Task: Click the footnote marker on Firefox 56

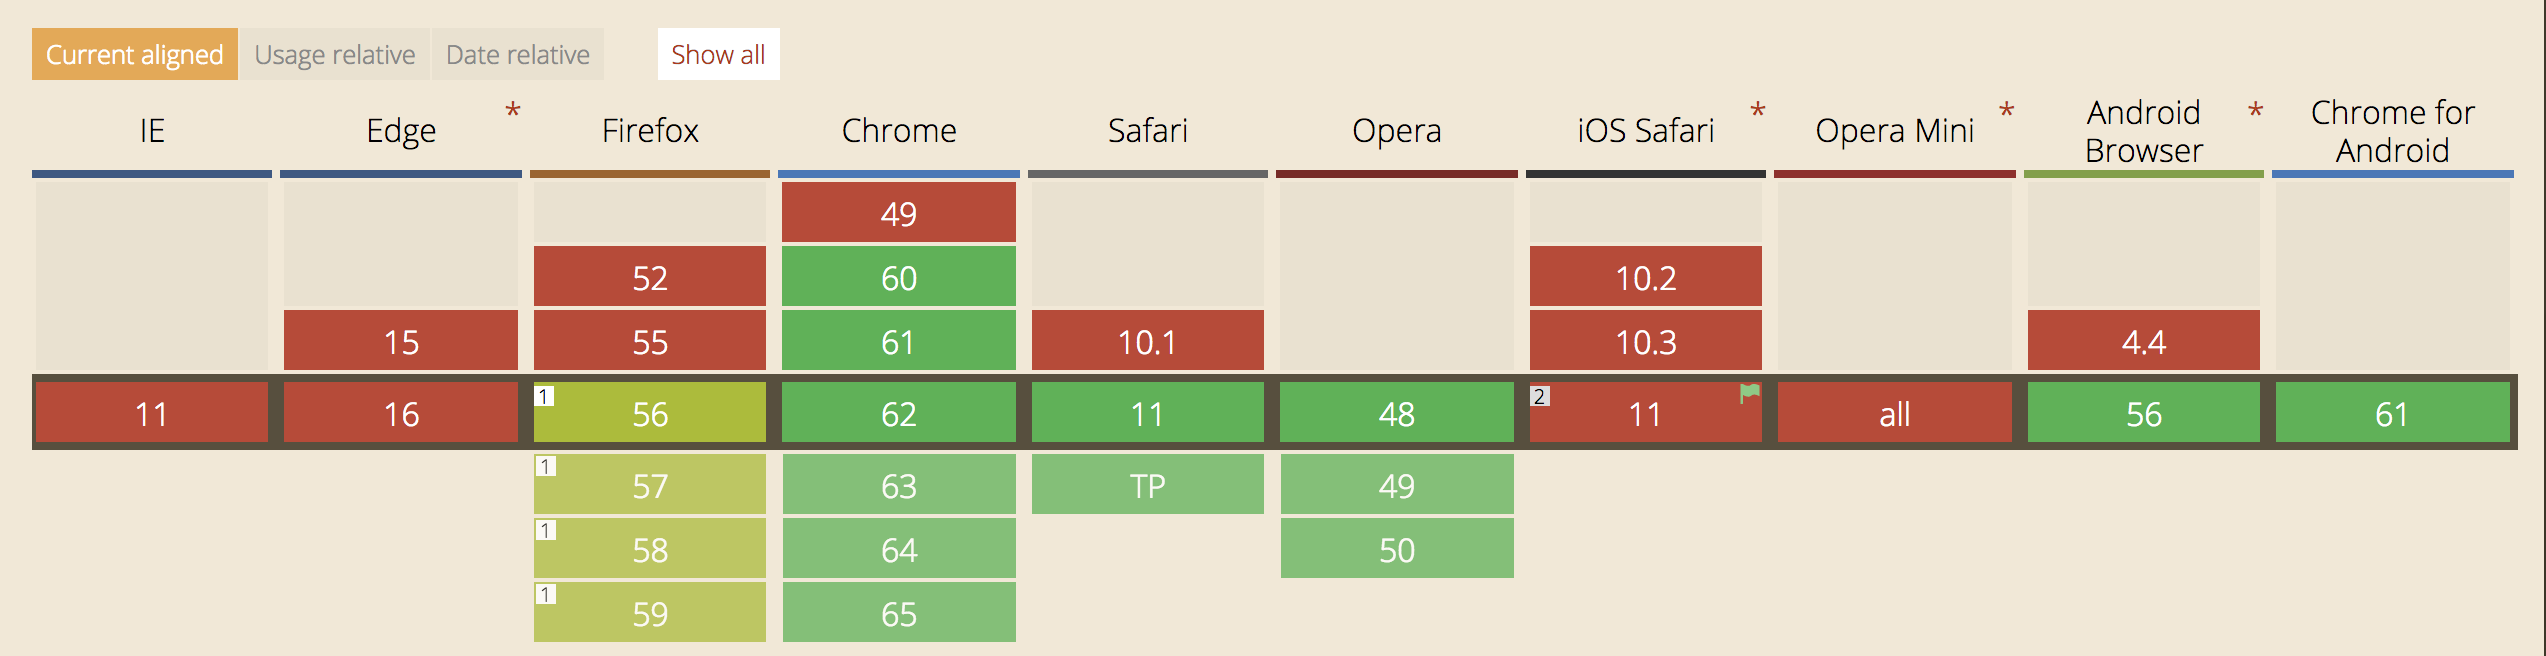Action: pyautogui.click(x=543, y=396)
